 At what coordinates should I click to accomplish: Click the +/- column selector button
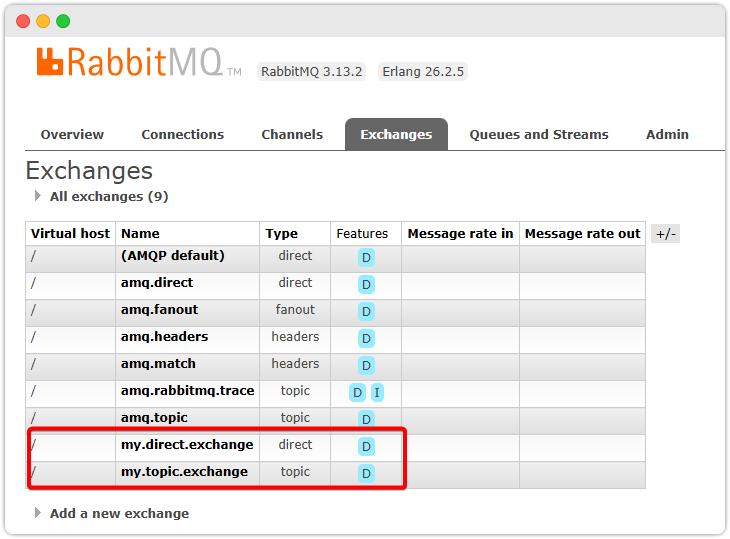(665, 234)
